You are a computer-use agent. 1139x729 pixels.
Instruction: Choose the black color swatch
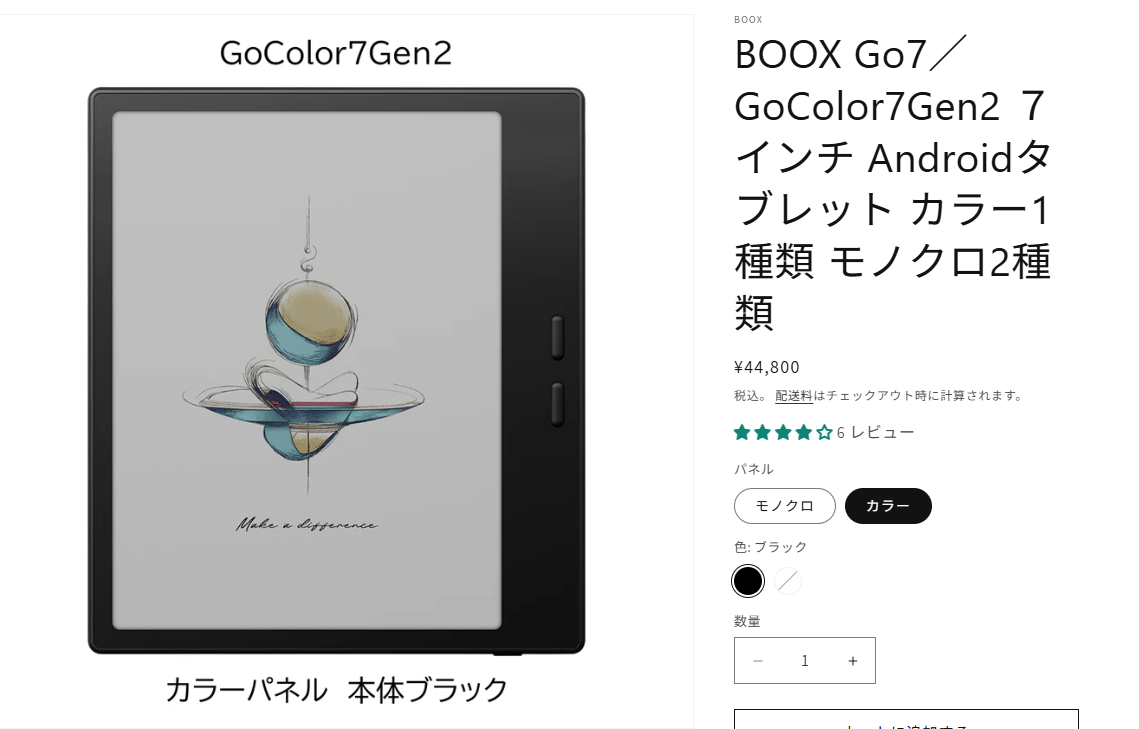coord(748,581)
